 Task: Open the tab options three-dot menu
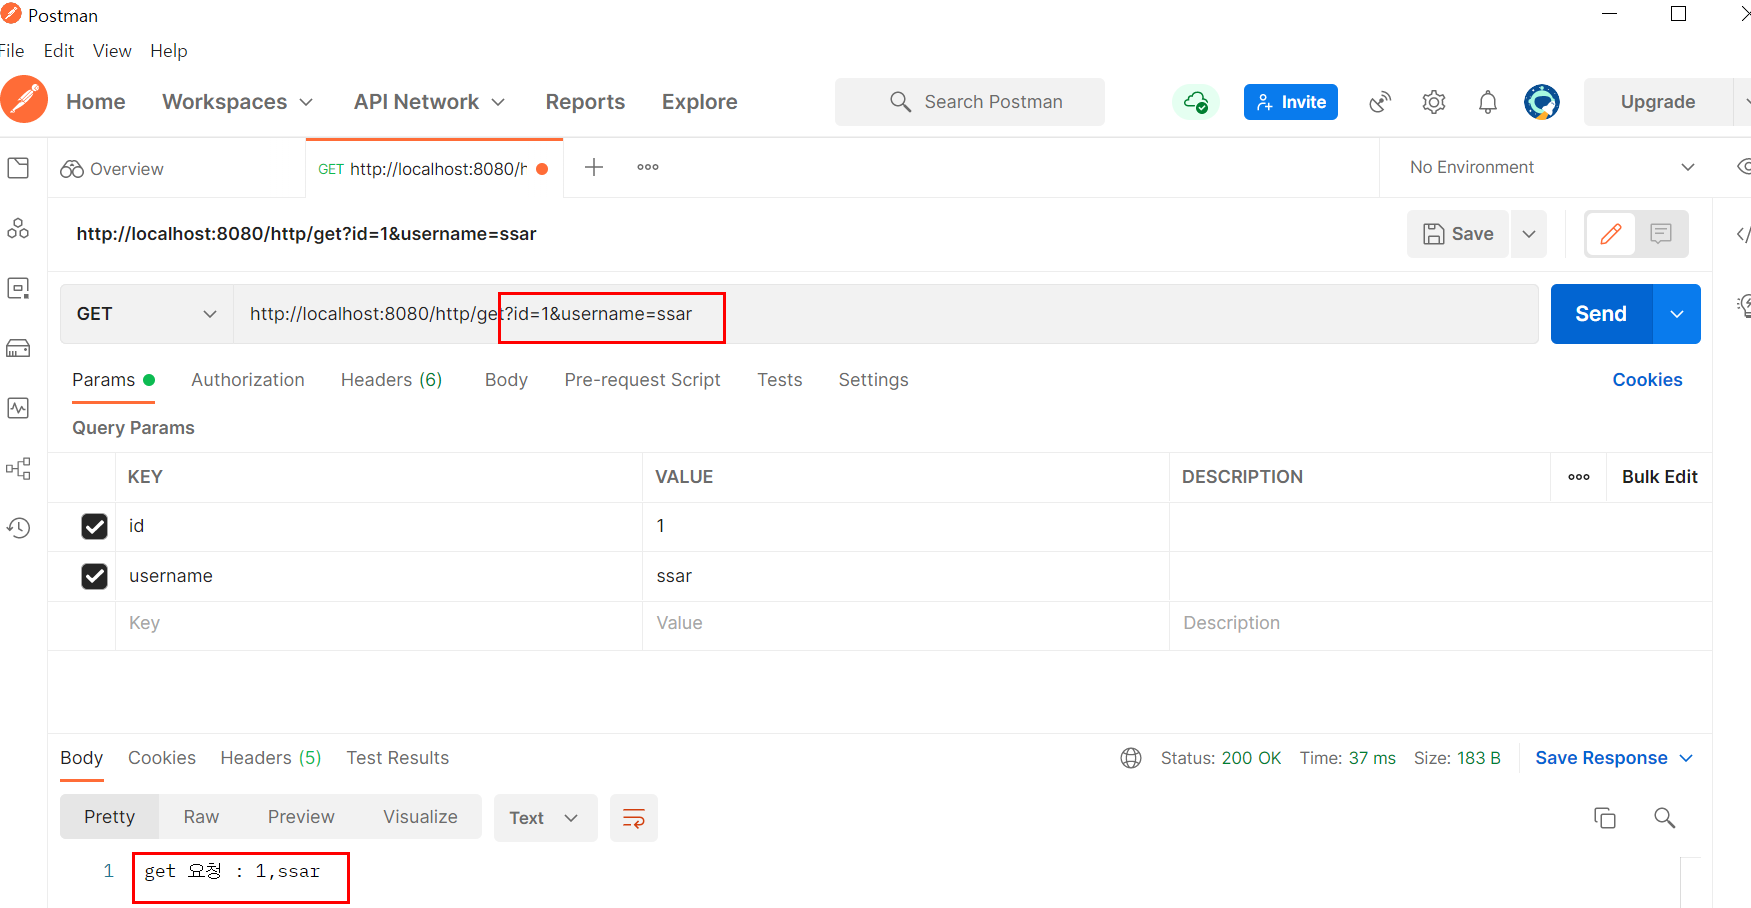[648, 167]
